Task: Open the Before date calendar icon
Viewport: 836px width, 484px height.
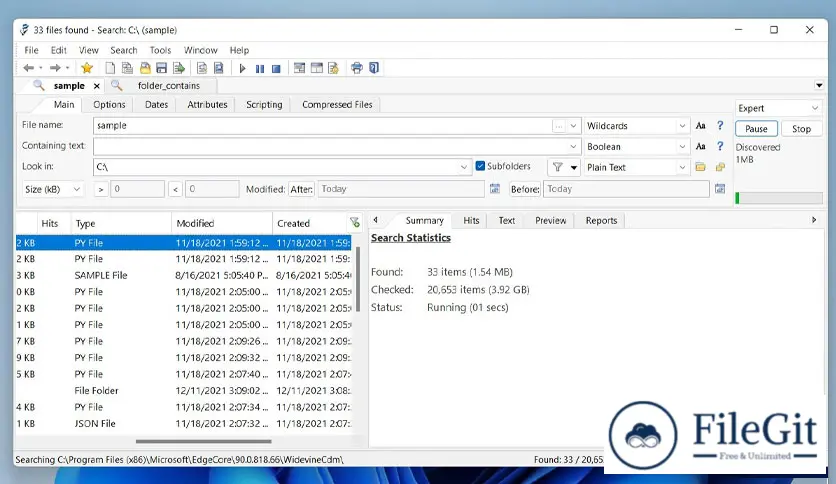Action: [x=720, y=189]
